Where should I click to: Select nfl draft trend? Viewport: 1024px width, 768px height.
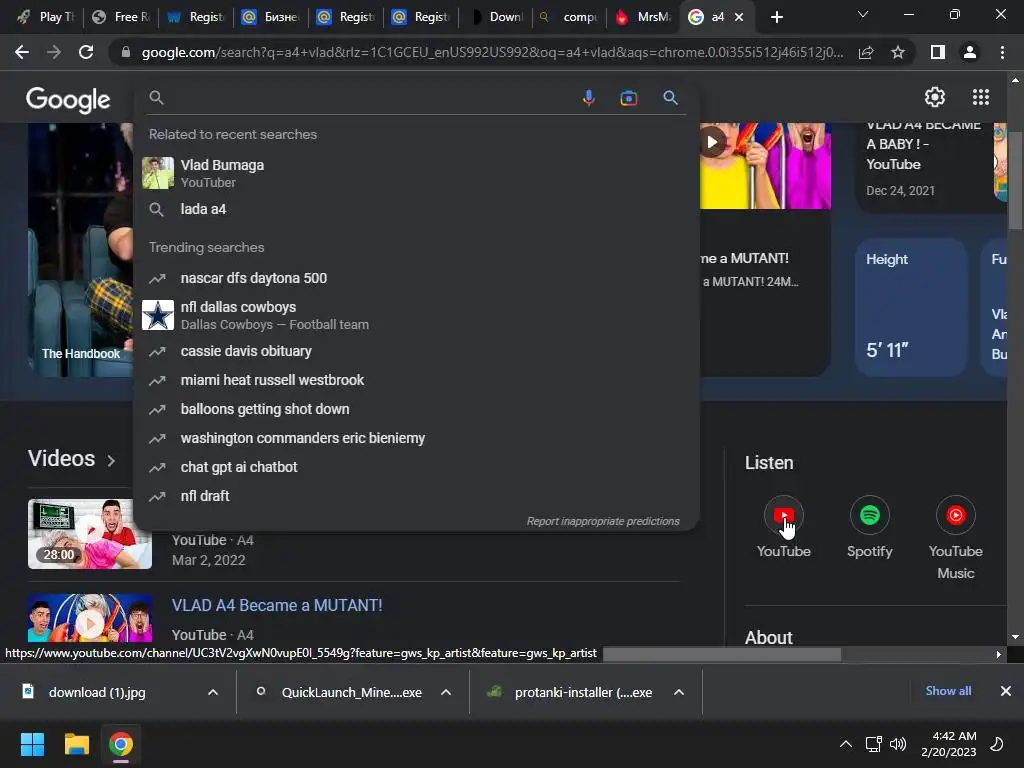click(416, 496)
